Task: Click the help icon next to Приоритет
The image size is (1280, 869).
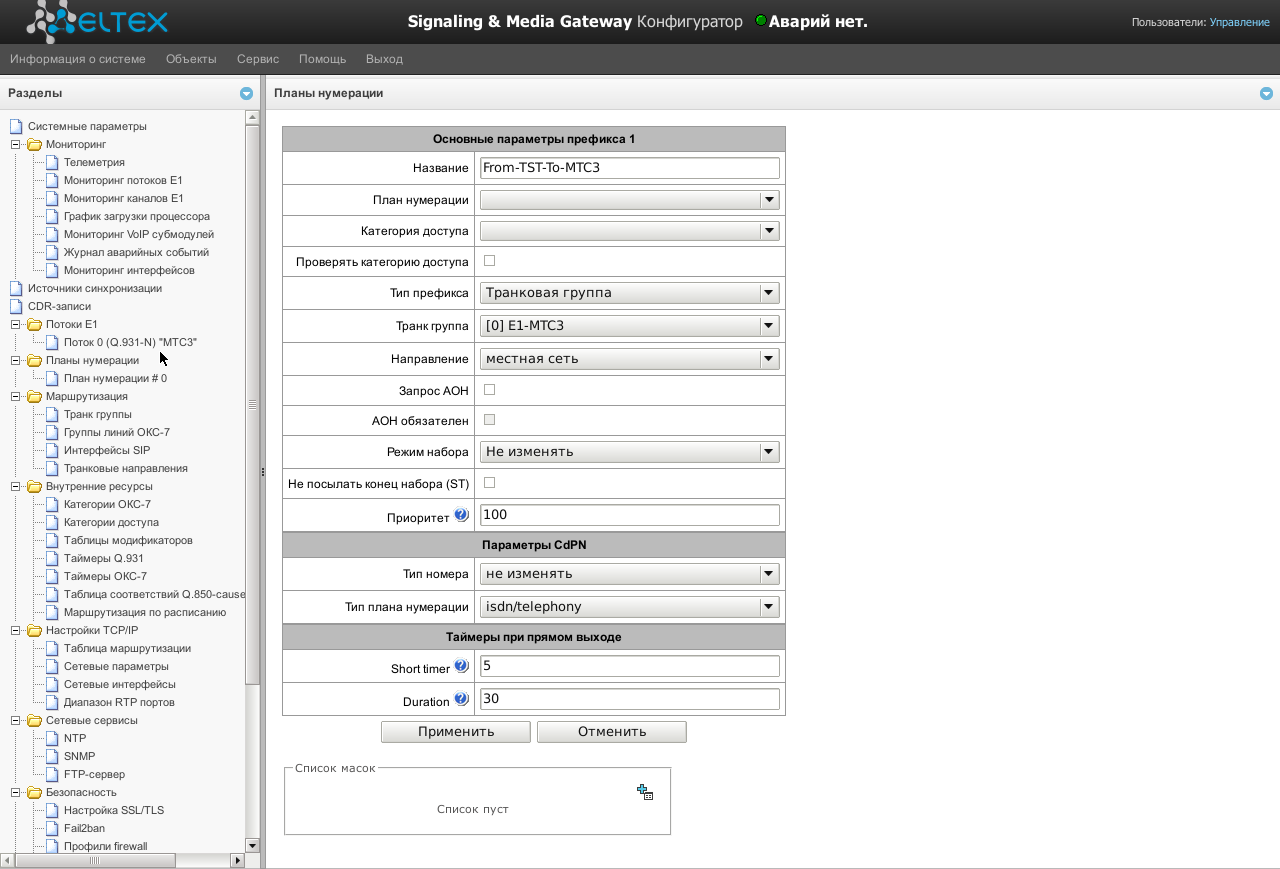Action: pos(461,515)
